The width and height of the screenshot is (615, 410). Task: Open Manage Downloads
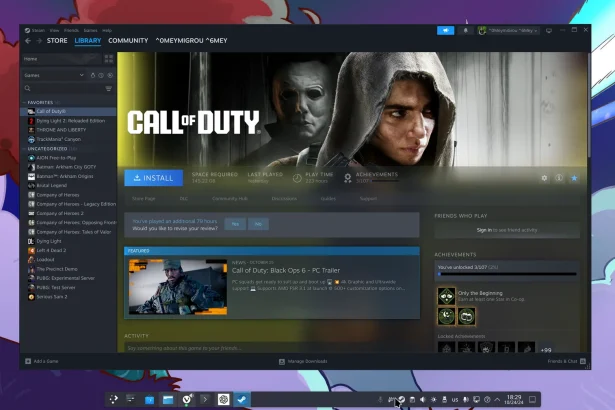pos(303,361)
